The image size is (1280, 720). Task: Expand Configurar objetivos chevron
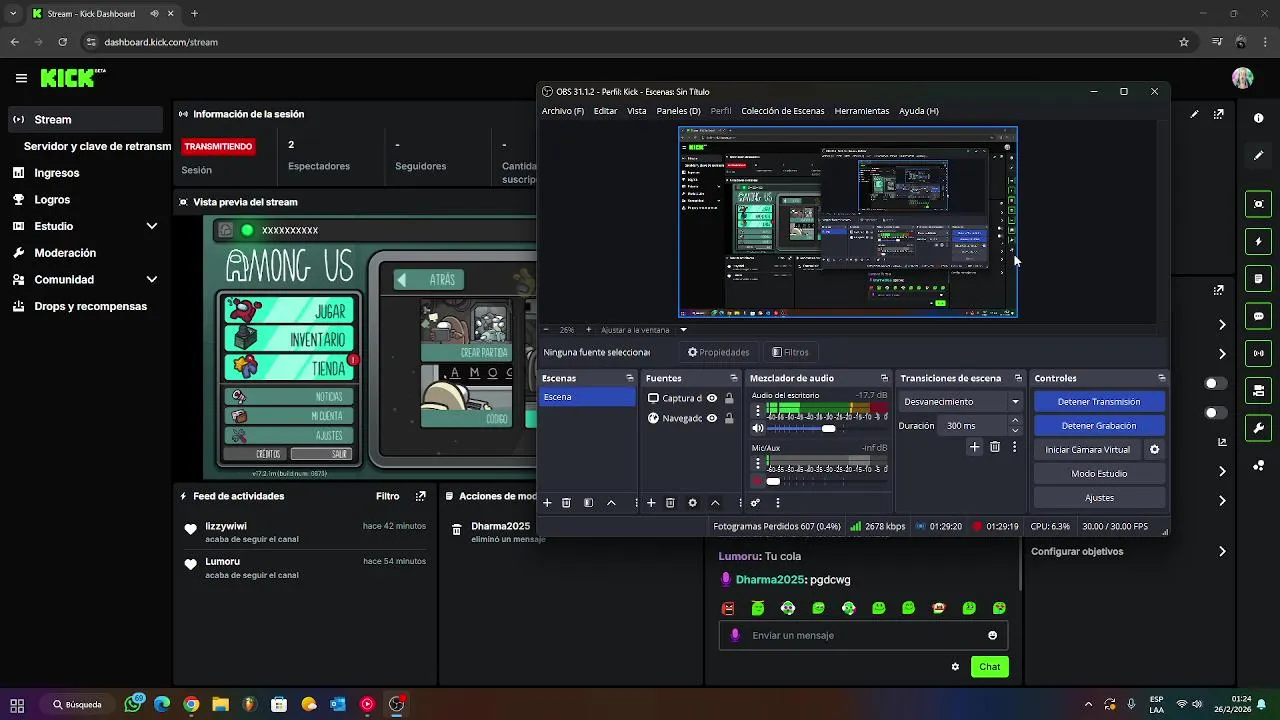tap(1222, 551)
